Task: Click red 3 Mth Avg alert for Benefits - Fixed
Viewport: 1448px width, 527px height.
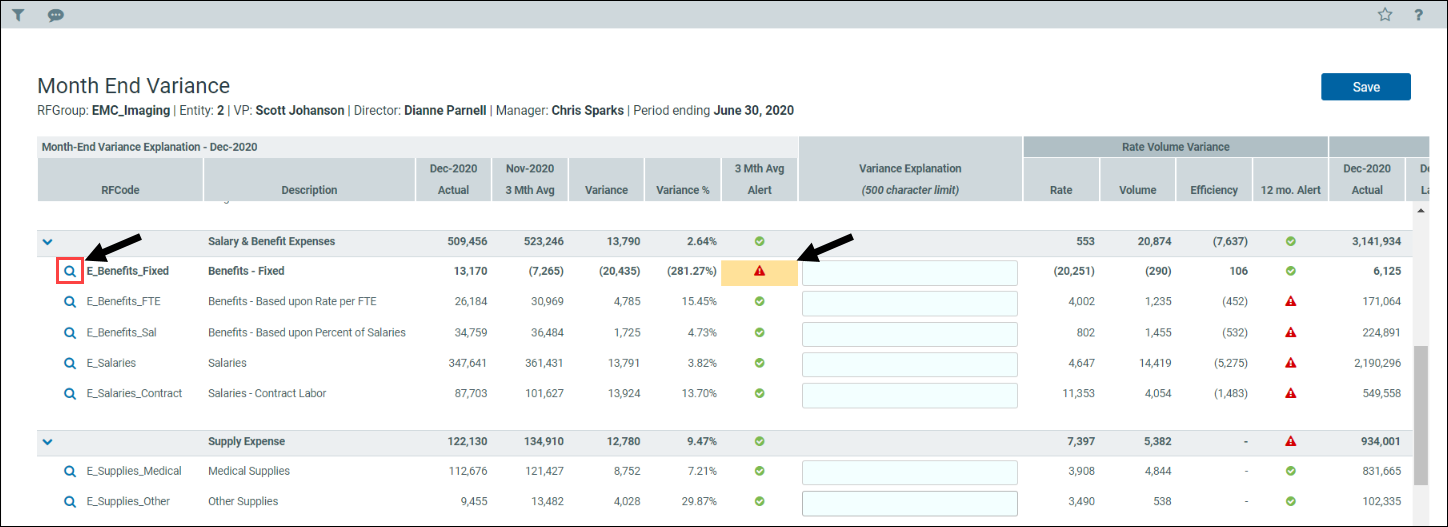Action: coord(759,271)
